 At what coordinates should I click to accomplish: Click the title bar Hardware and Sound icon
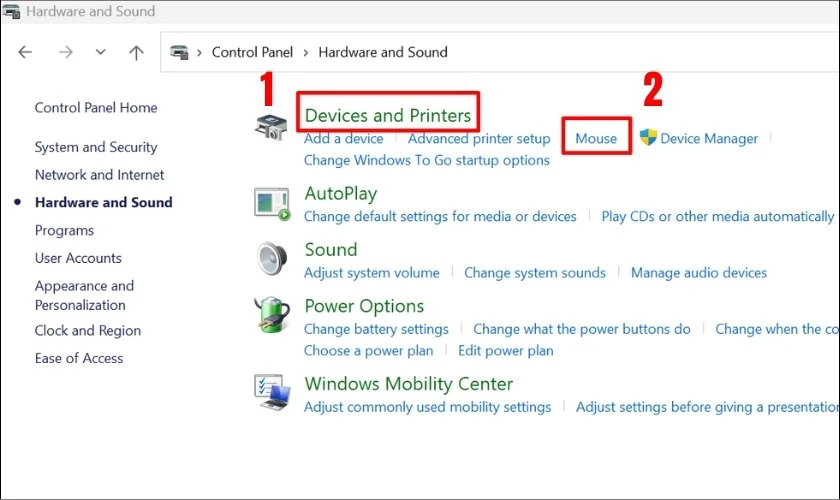point(11,11)
